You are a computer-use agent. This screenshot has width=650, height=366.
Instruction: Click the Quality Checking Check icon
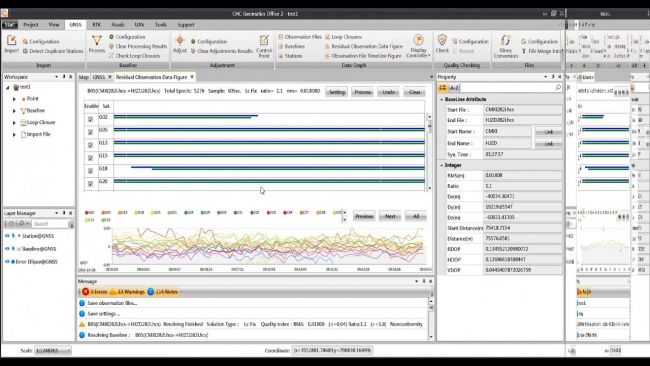[442, 40]
